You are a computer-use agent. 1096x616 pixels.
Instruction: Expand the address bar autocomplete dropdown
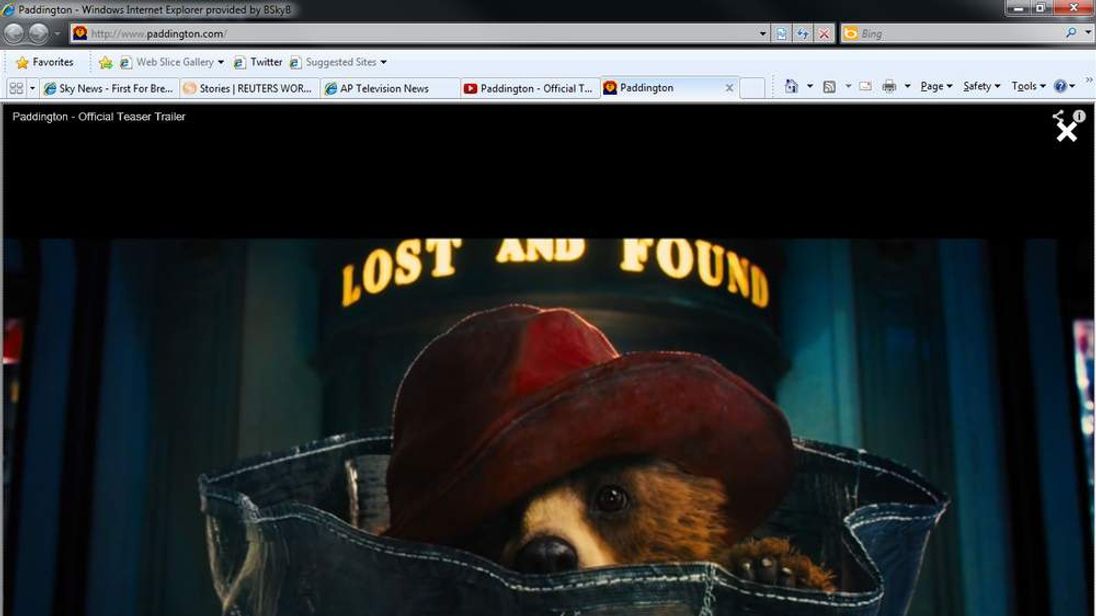(x=763, y=34)
